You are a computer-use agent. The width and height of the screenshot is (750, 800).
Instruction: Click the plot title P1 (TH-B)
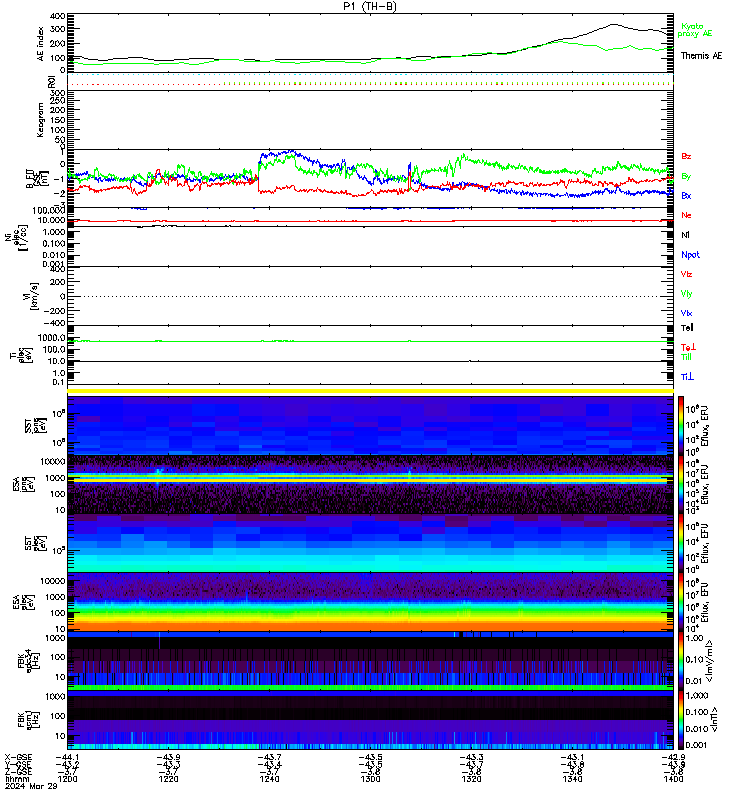[370, 6]
